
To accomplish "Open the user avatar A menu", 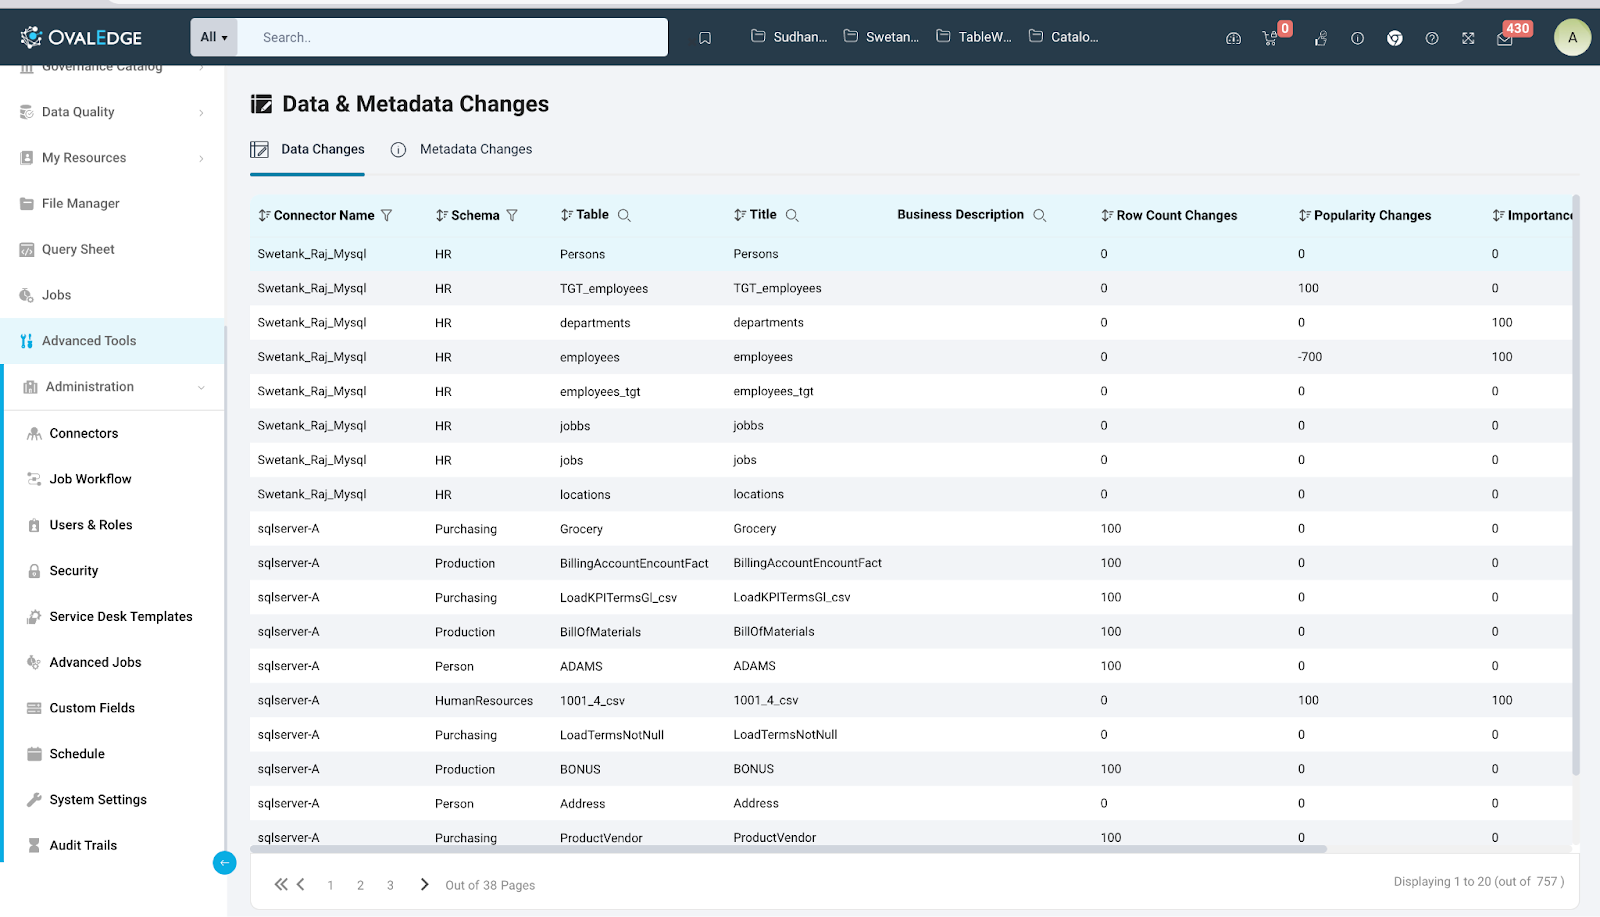I will coord(1572,37).
